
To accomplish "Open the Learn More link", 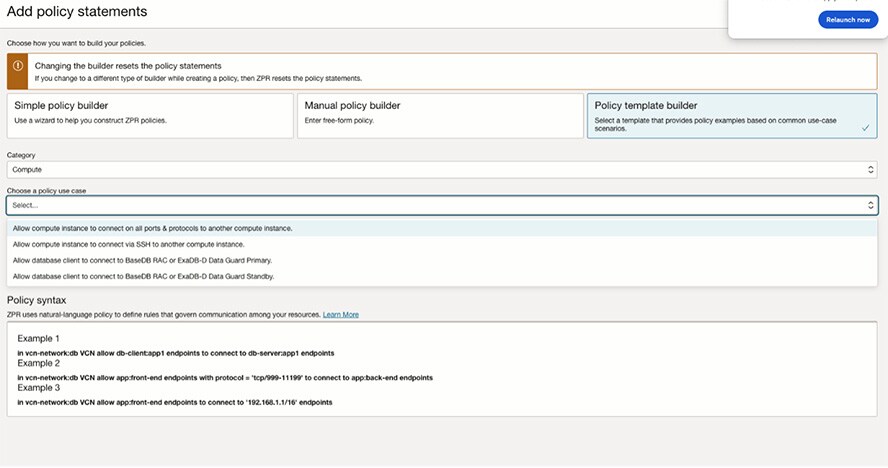I will click(340, 314).
